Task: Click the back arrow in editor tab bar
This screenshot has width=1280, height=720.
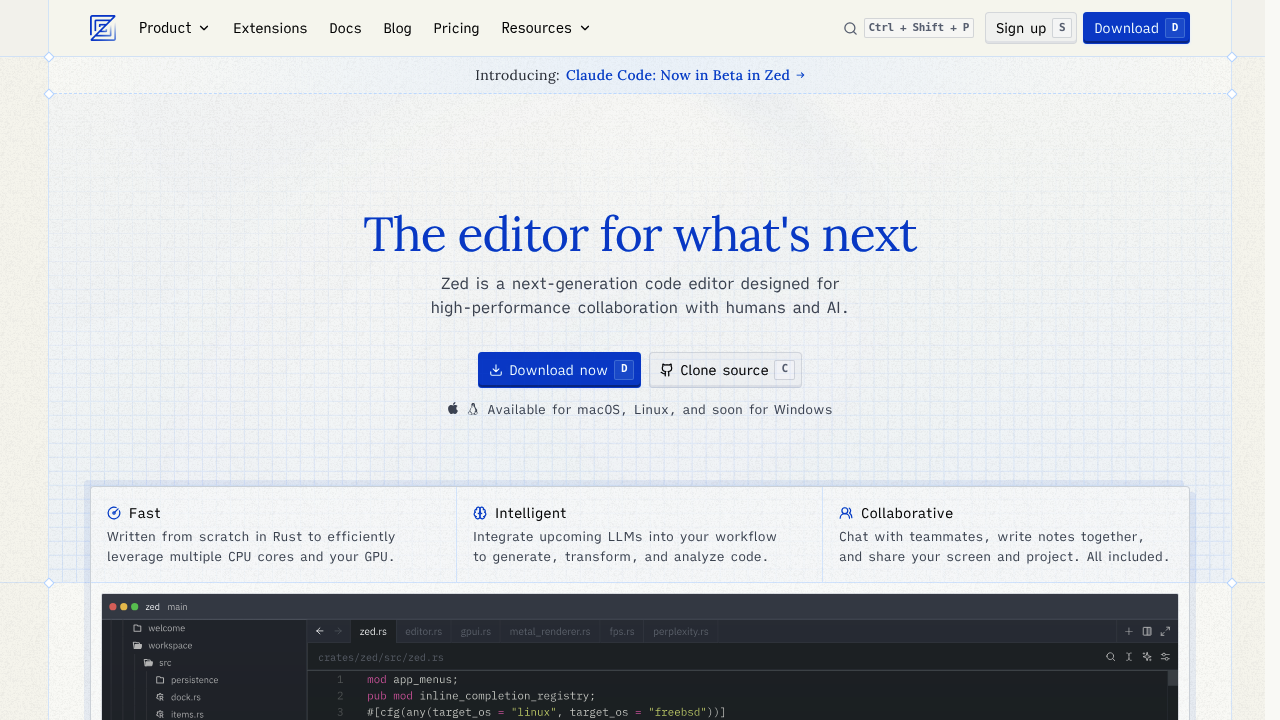Action: [x=320, y=631]
